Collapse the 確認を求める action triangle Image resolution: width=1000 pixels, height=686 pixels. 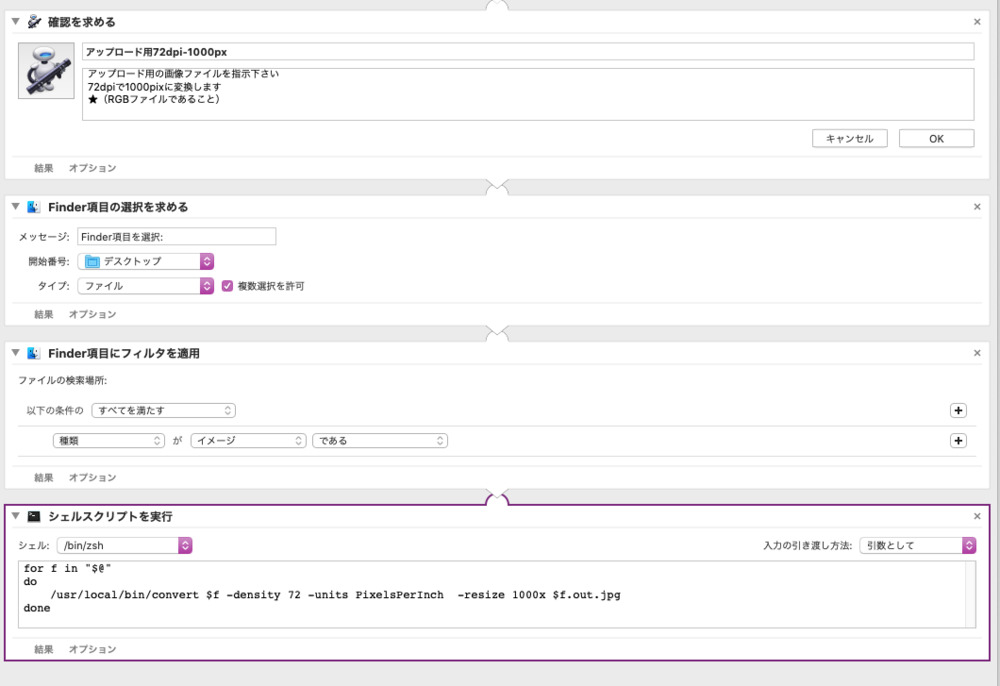pyautogui.click(x=16, y=21)
